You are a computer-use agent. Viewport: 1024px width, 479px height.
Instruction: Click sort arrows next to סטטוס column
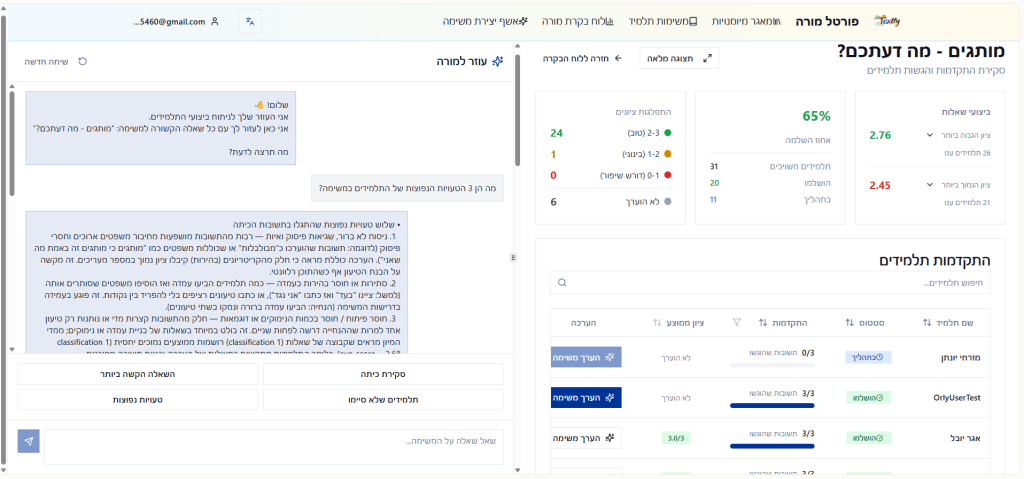(x=848, y=323)
